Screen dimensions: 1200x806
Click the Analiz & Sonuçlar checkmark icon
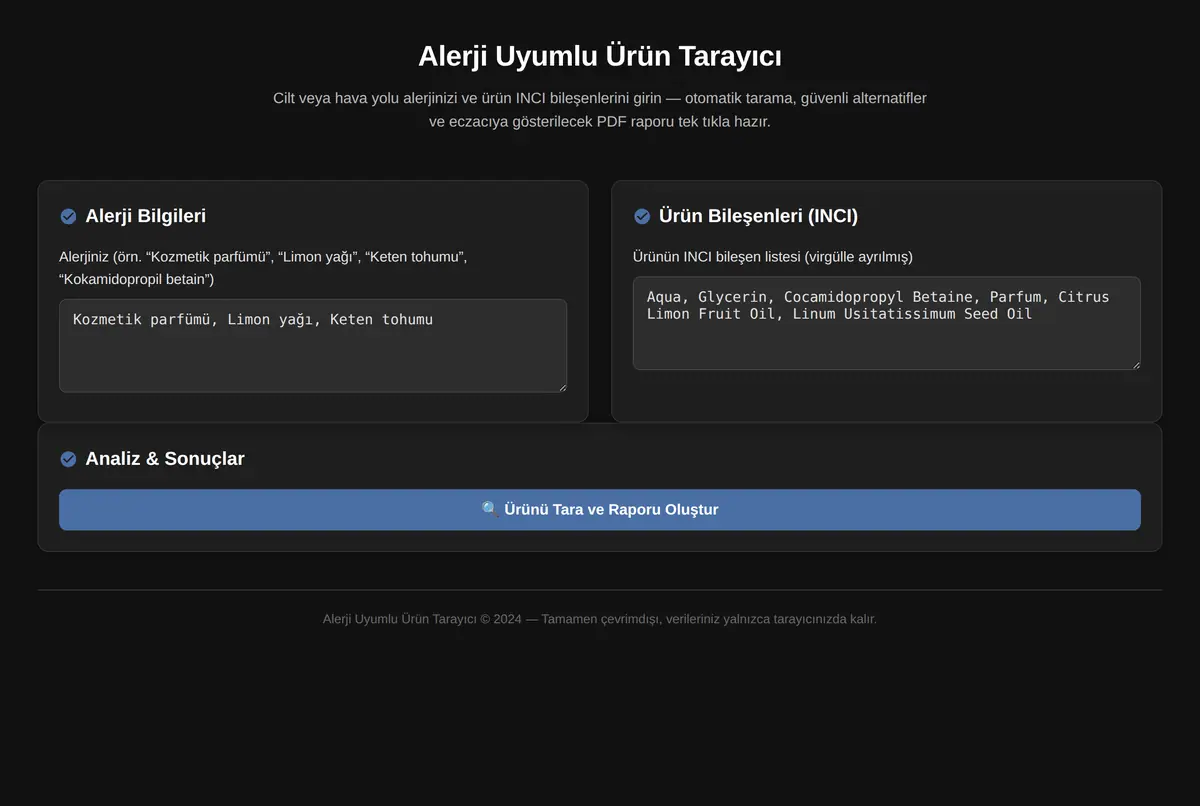tap(68, 459)
